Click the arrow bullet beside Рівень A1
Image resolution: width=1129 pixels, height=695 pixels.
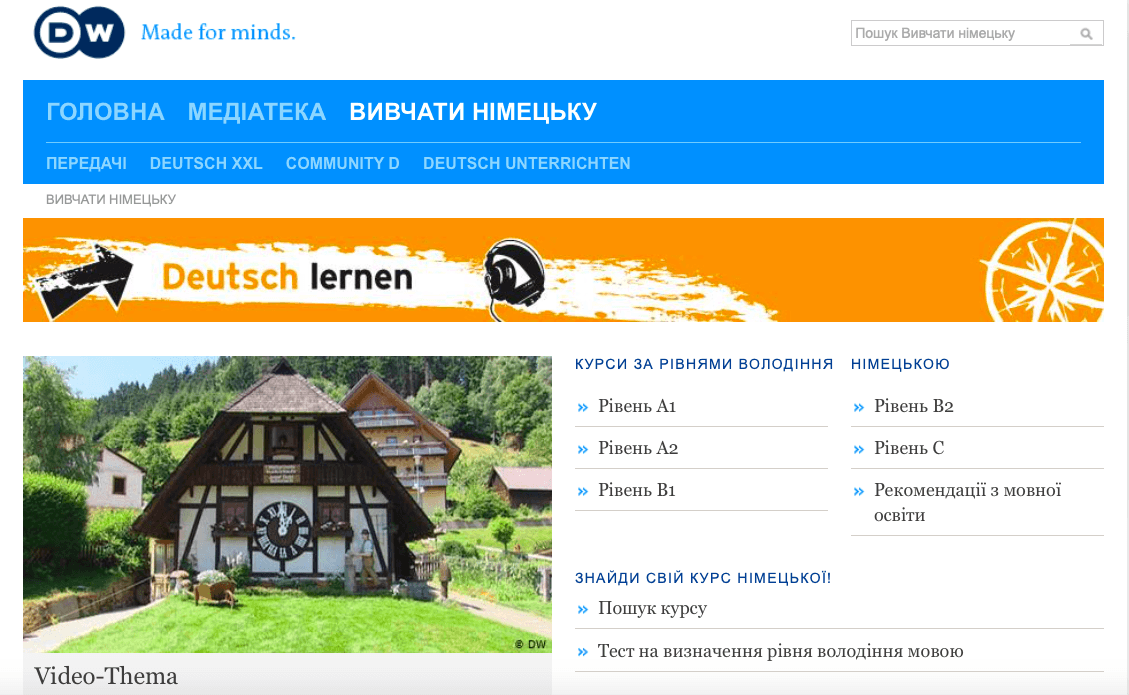click(x=582, y=407)
